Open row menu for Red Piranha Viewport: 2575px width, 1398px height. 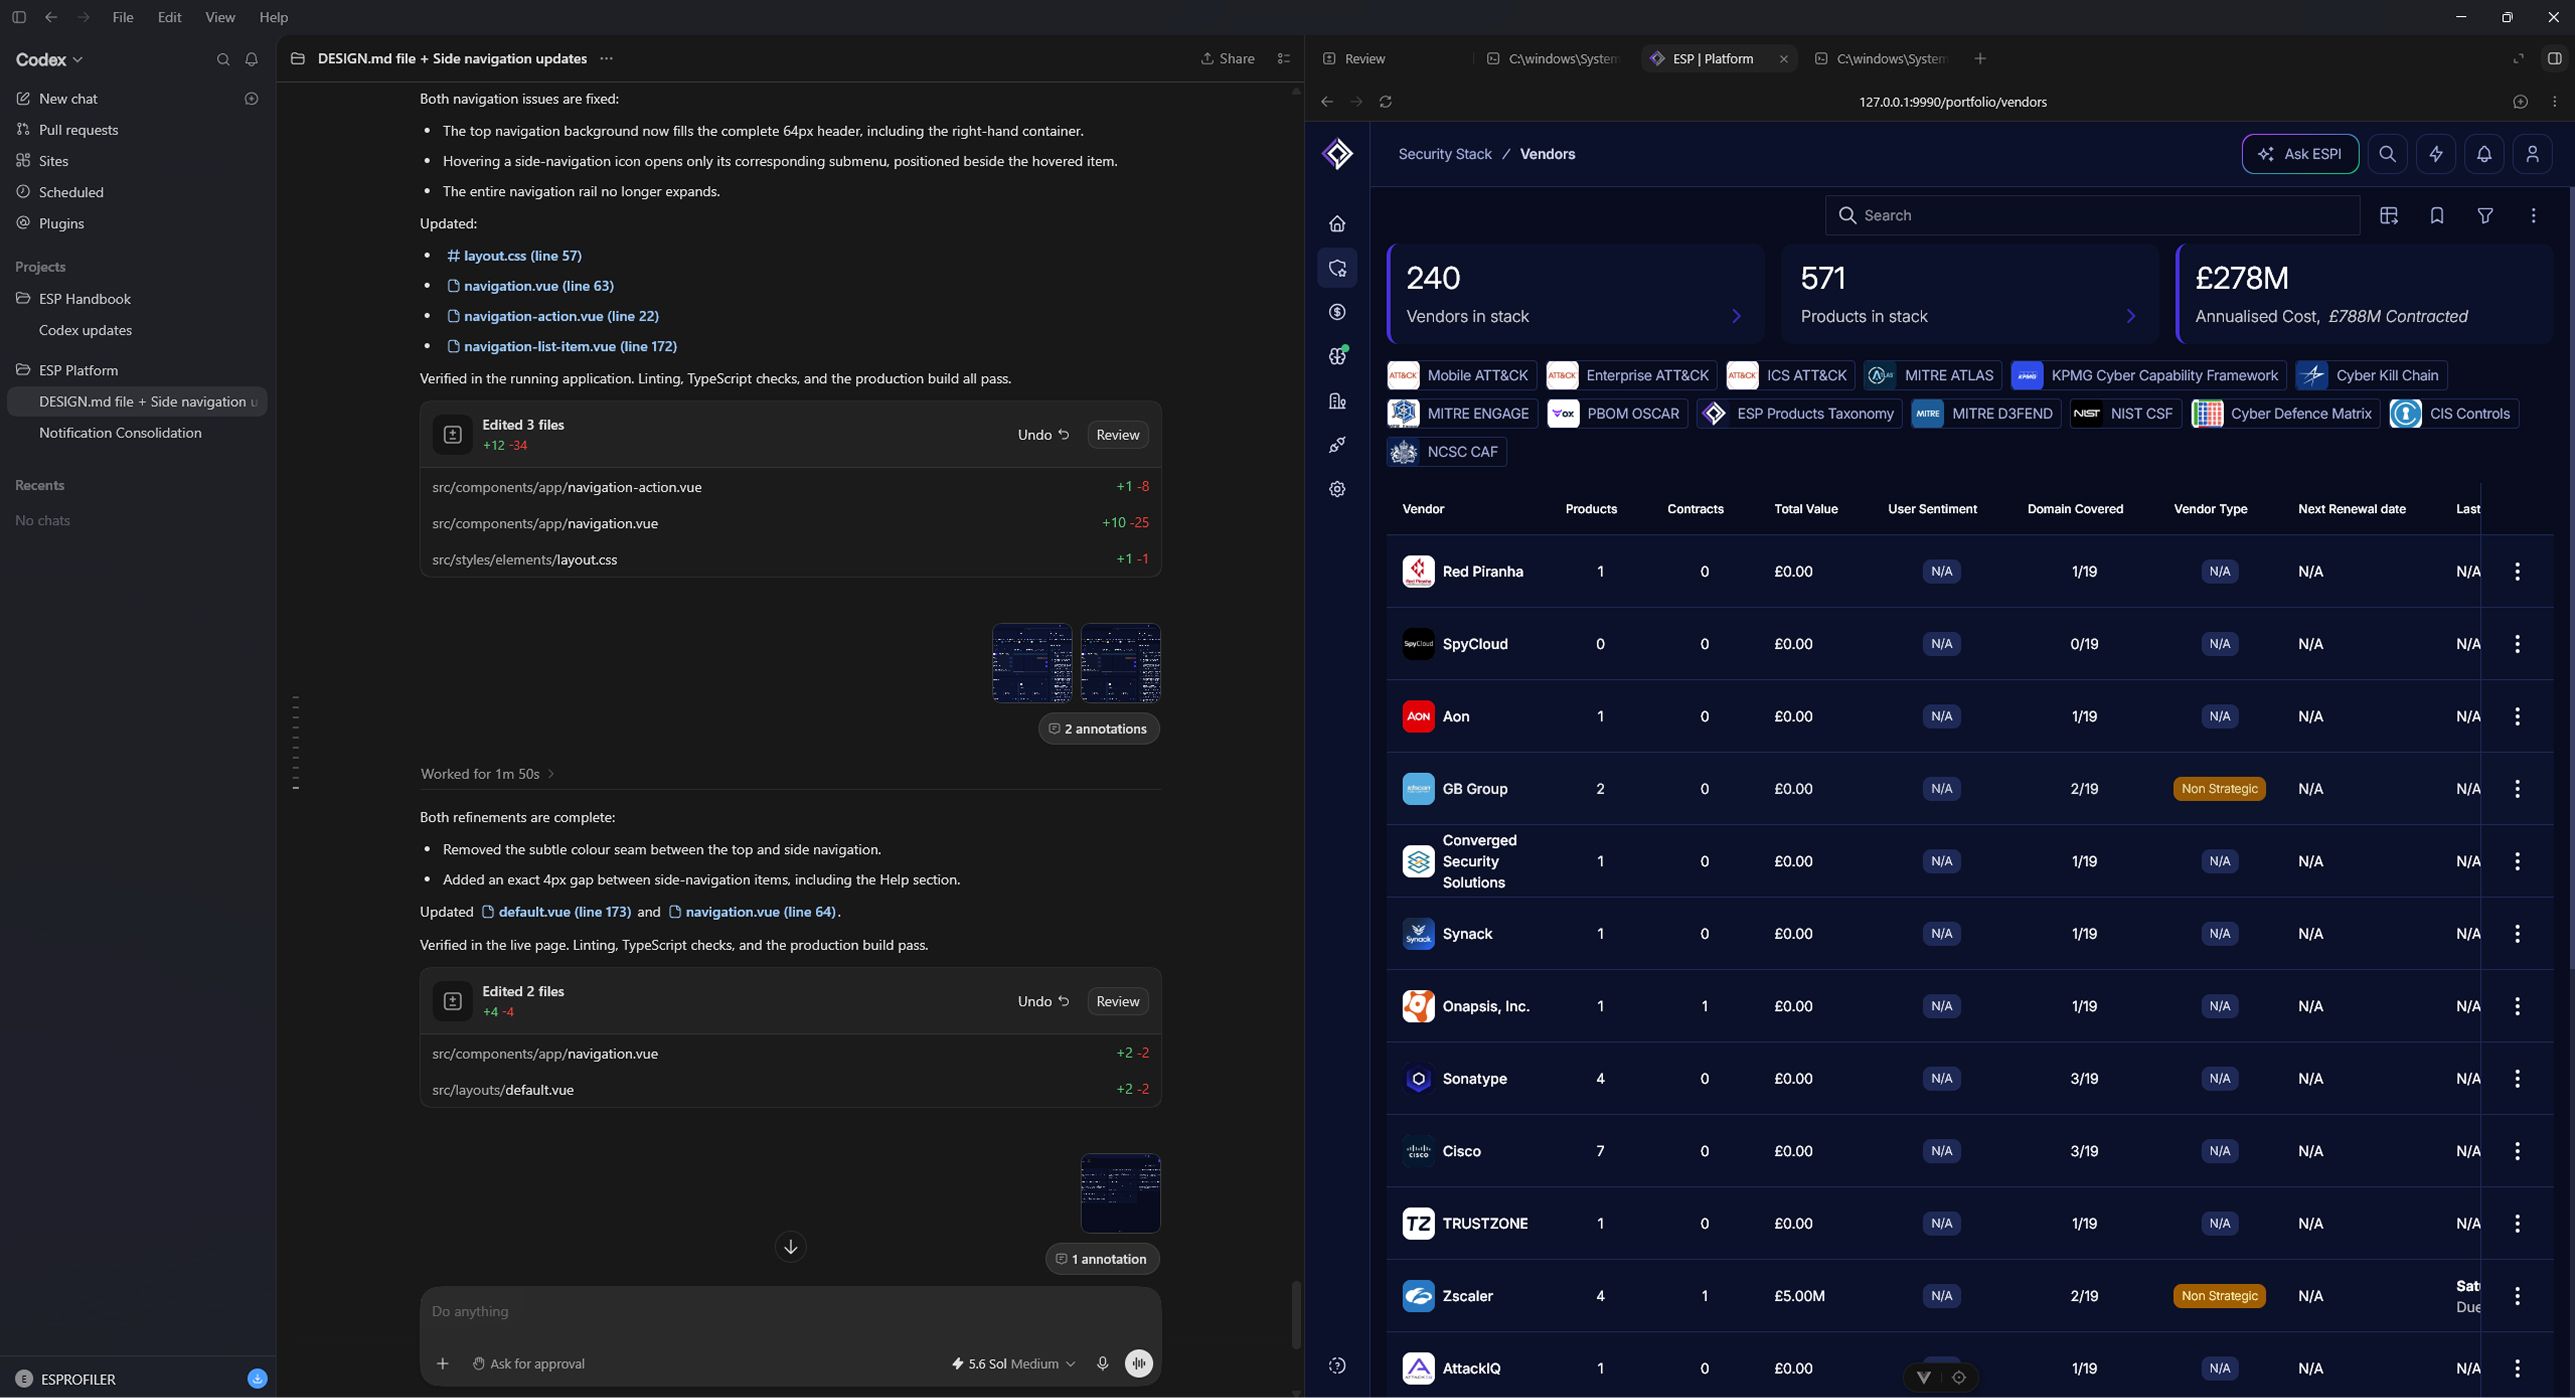pyautogui.click(x=2517, y=572)
